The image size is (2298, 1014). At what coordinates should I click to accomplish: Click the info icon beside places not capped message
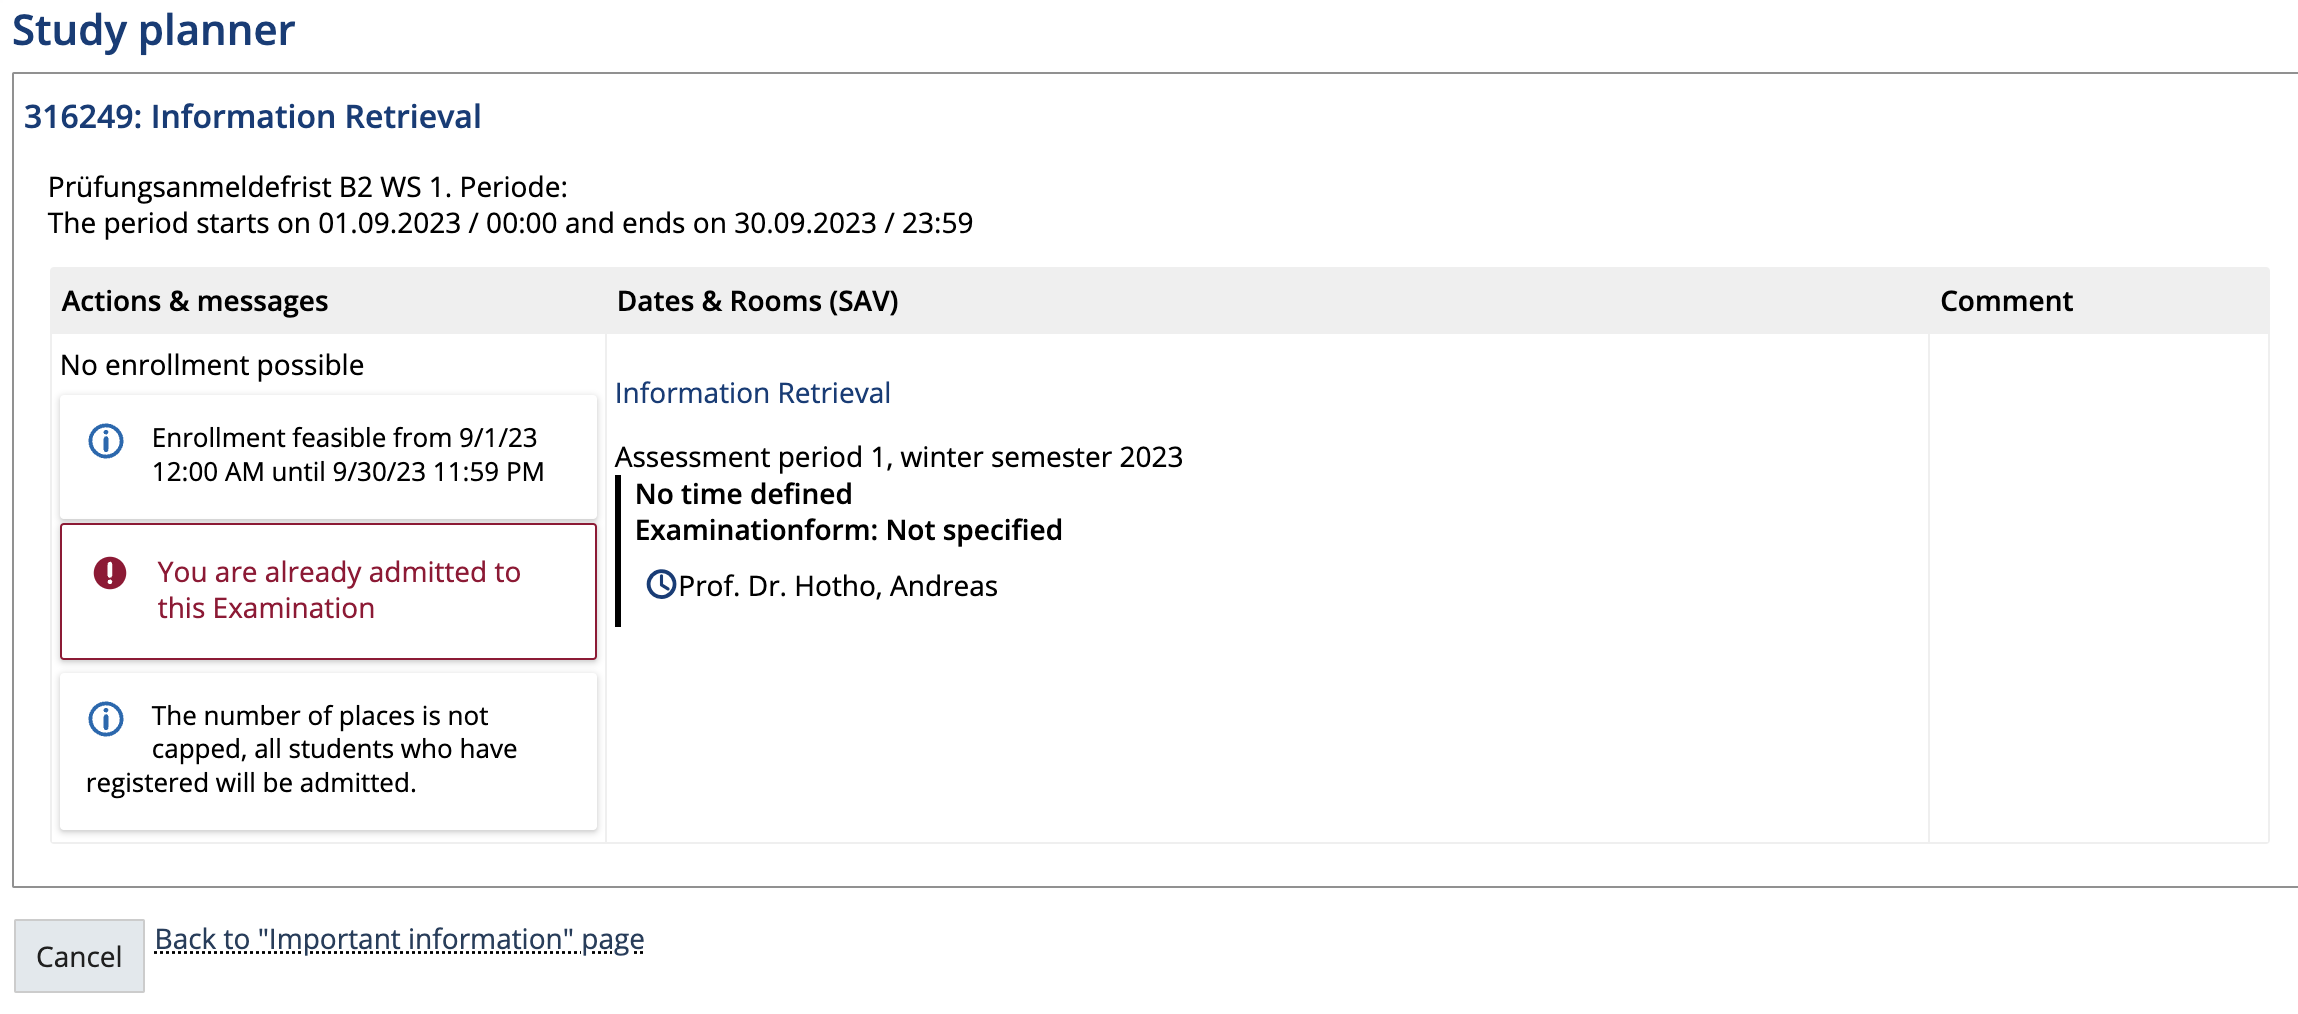click(x=106, y=719)
